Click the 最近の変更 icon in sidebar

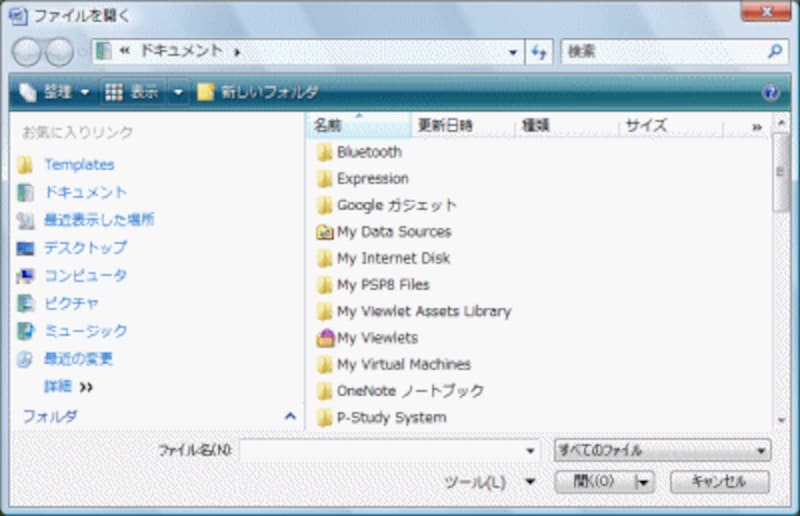coord(24,359)
